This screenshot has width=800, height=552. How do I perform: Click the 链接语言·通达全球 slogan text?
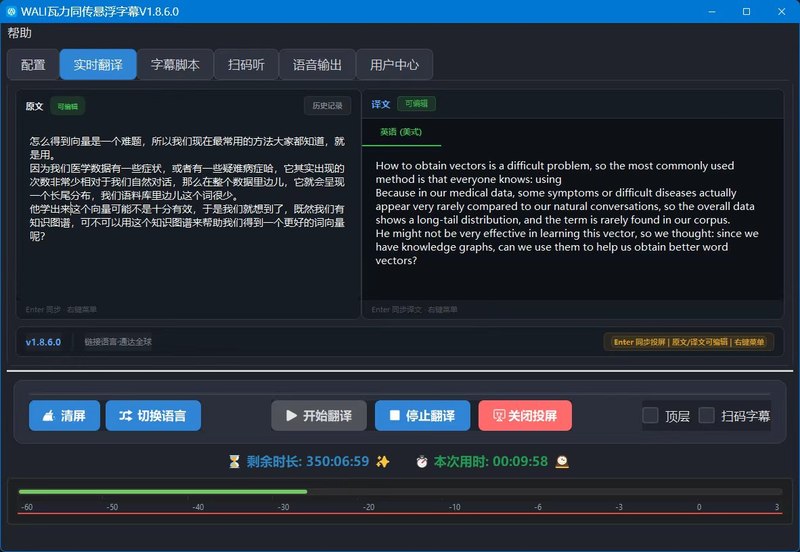118,342
